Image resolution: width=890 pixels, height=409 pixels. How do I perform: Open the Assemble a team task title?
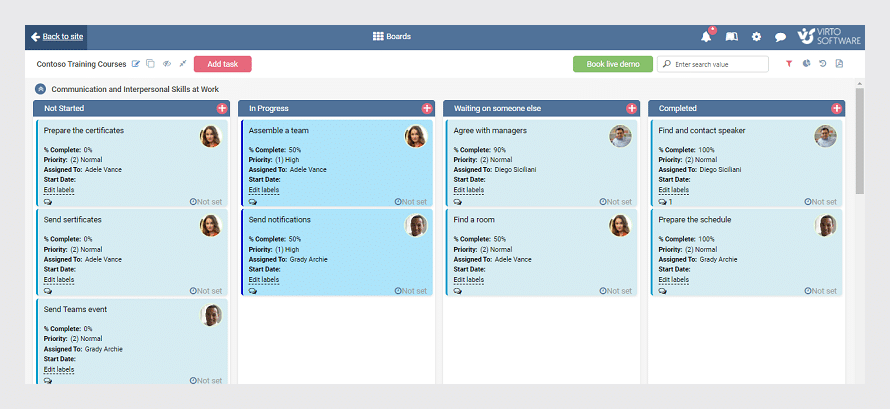point(279,130)
